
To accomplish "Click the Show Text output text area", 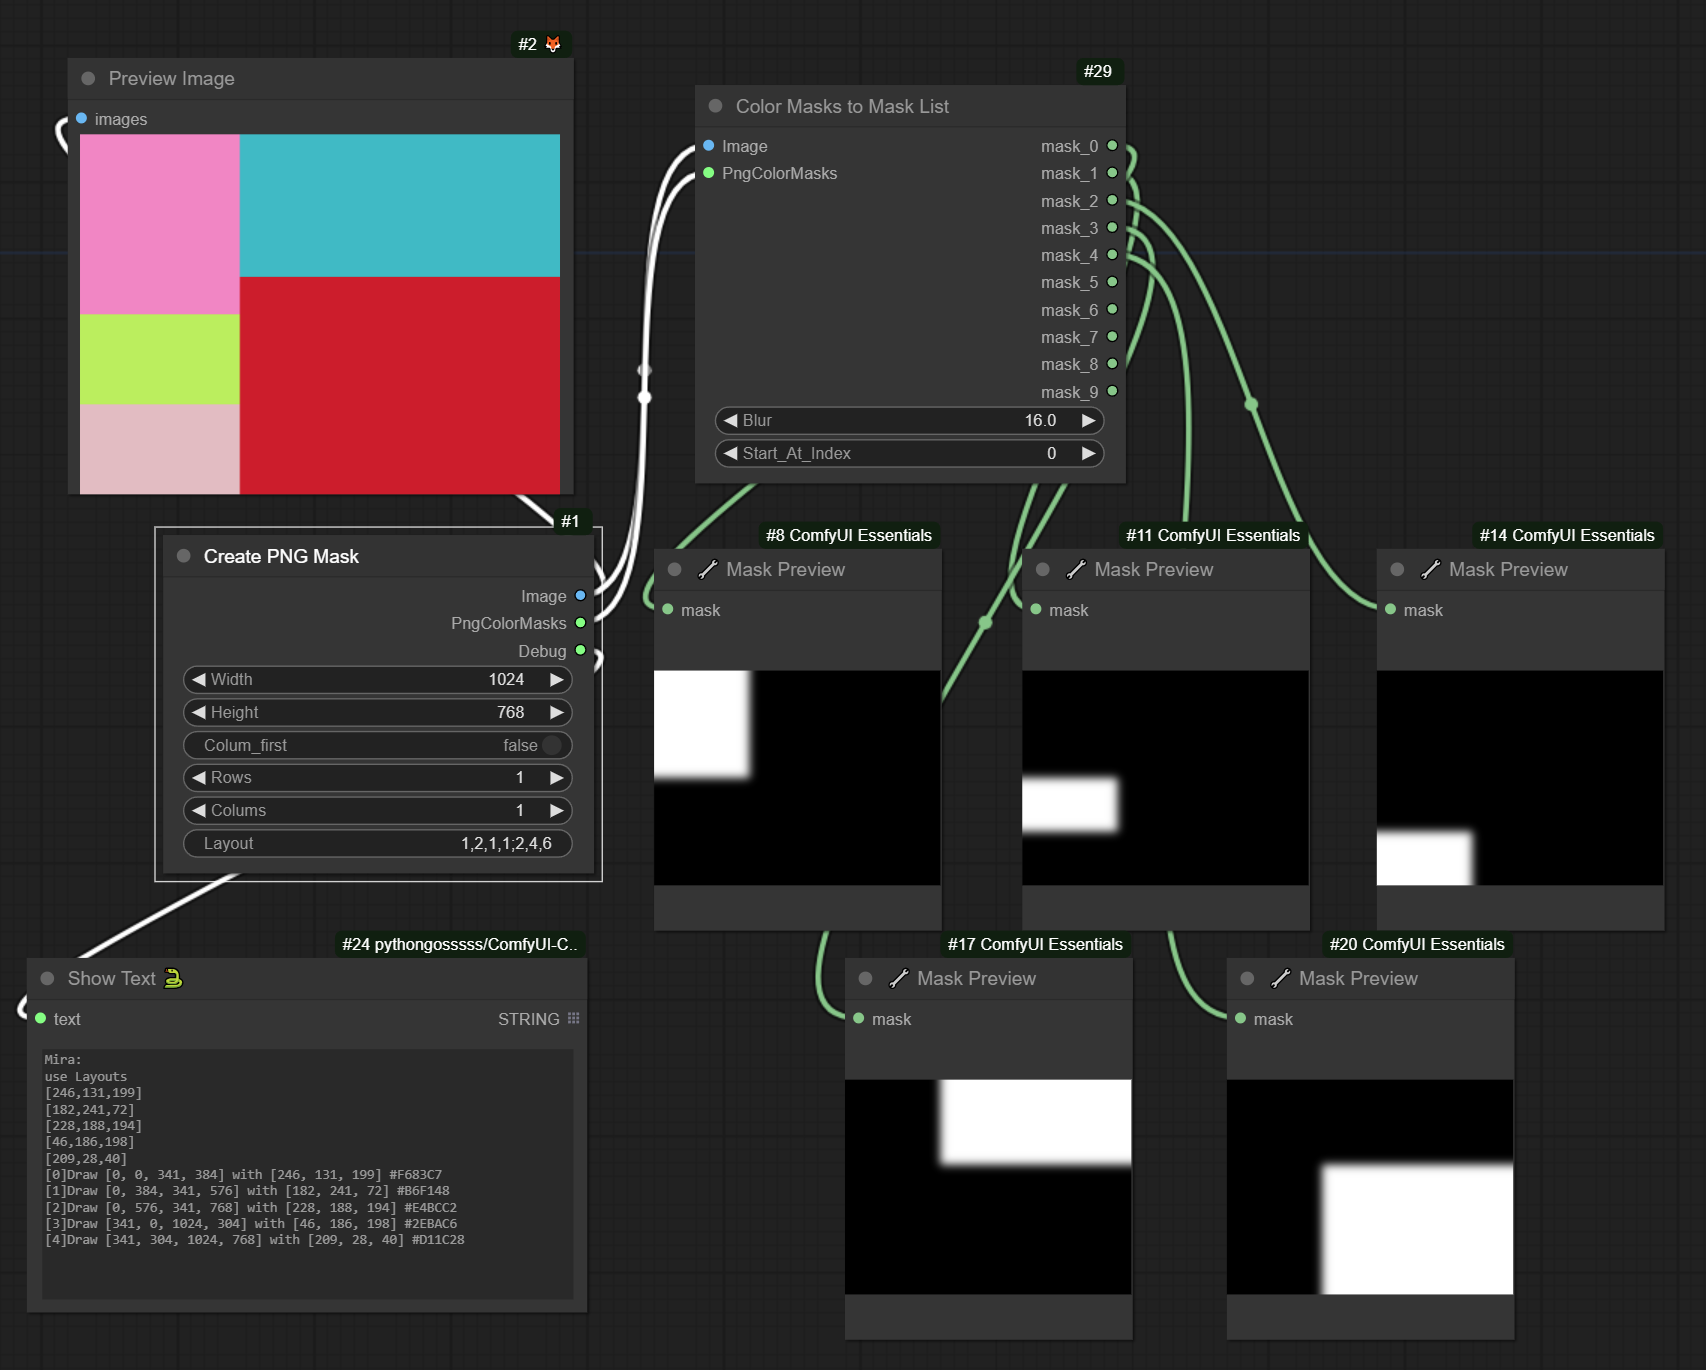I will [x=307, y=1174].
